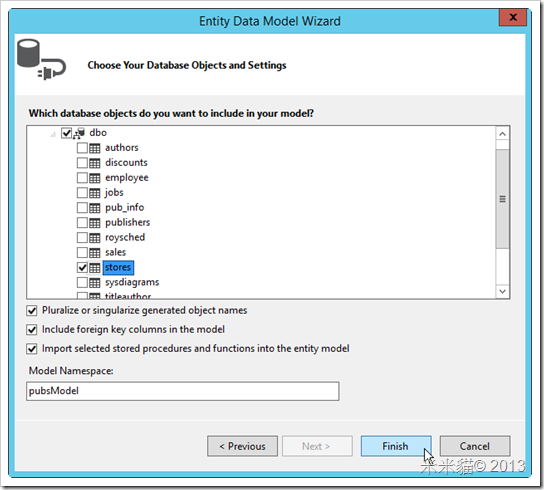Click the dbo schema icon

pyautogui.click(x=79, y=133)
